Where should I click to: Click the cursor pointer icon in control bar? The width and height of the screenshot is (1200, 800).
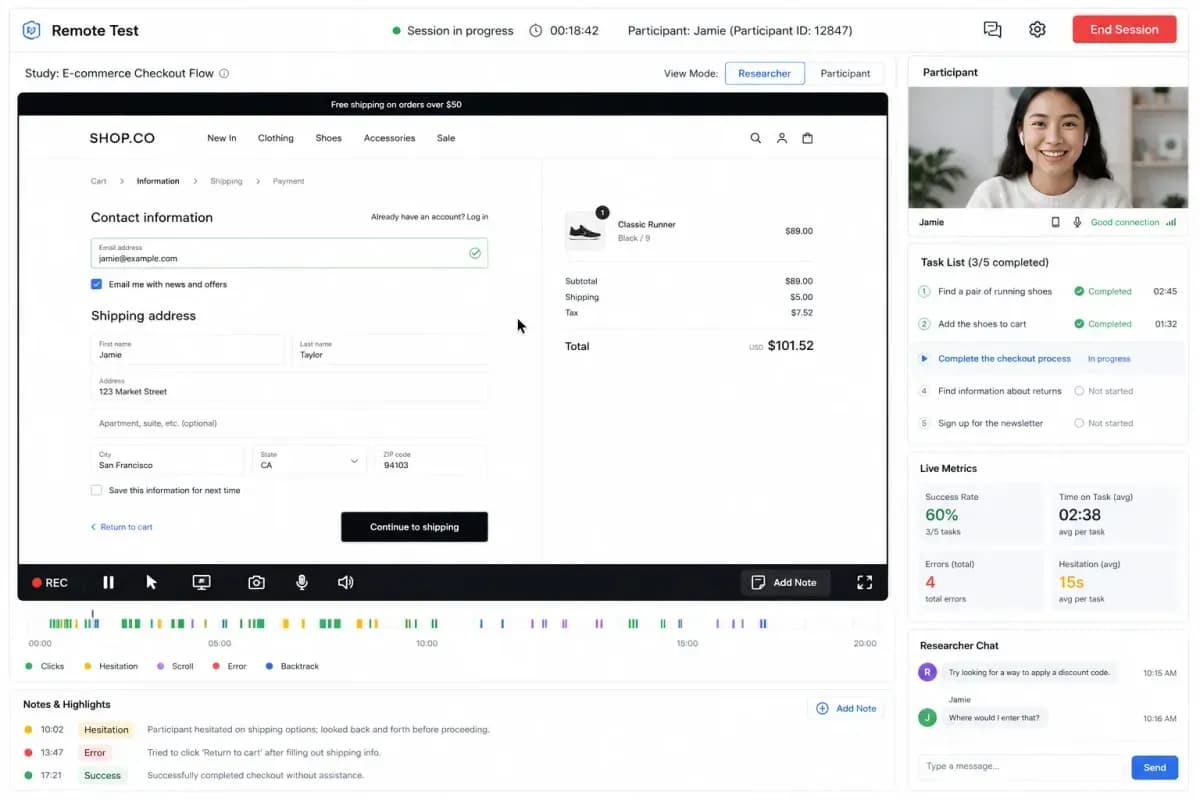(x=151, y=582)
